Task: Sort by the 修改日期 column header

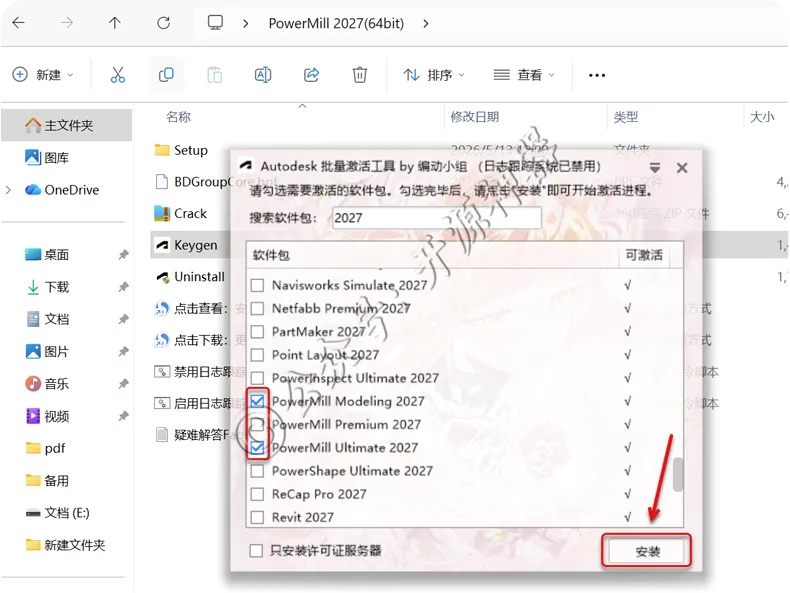Action: (475, 117)
